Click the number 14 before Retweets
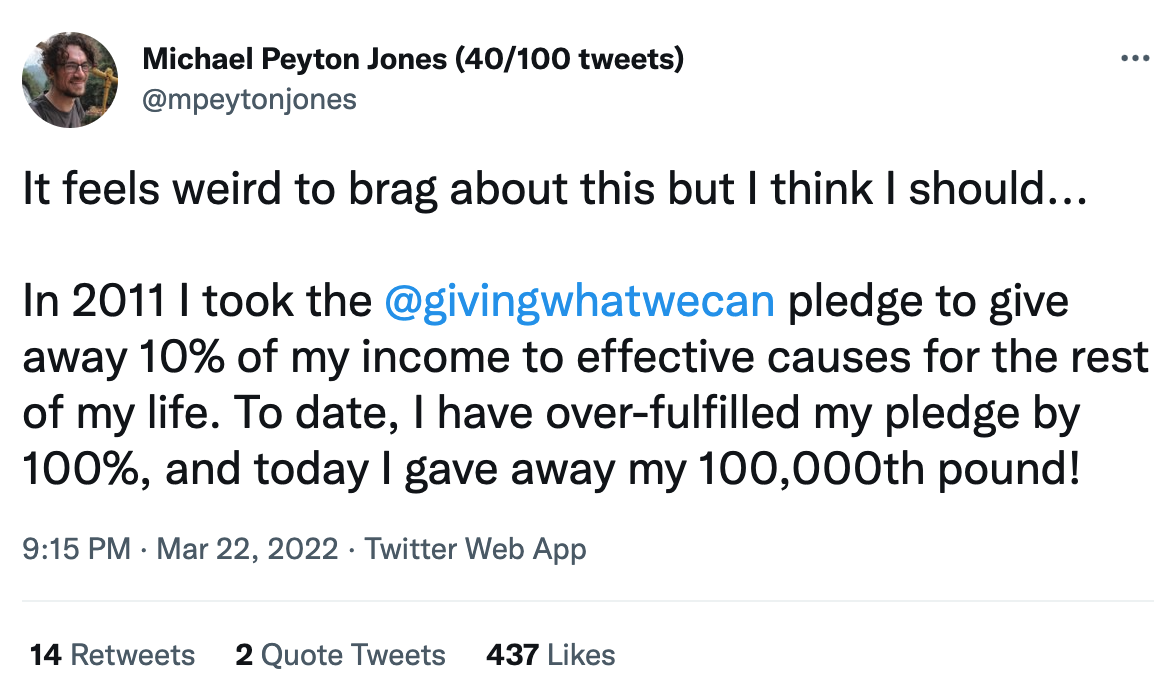This screenshot has width=1172, height=700. 46,655
